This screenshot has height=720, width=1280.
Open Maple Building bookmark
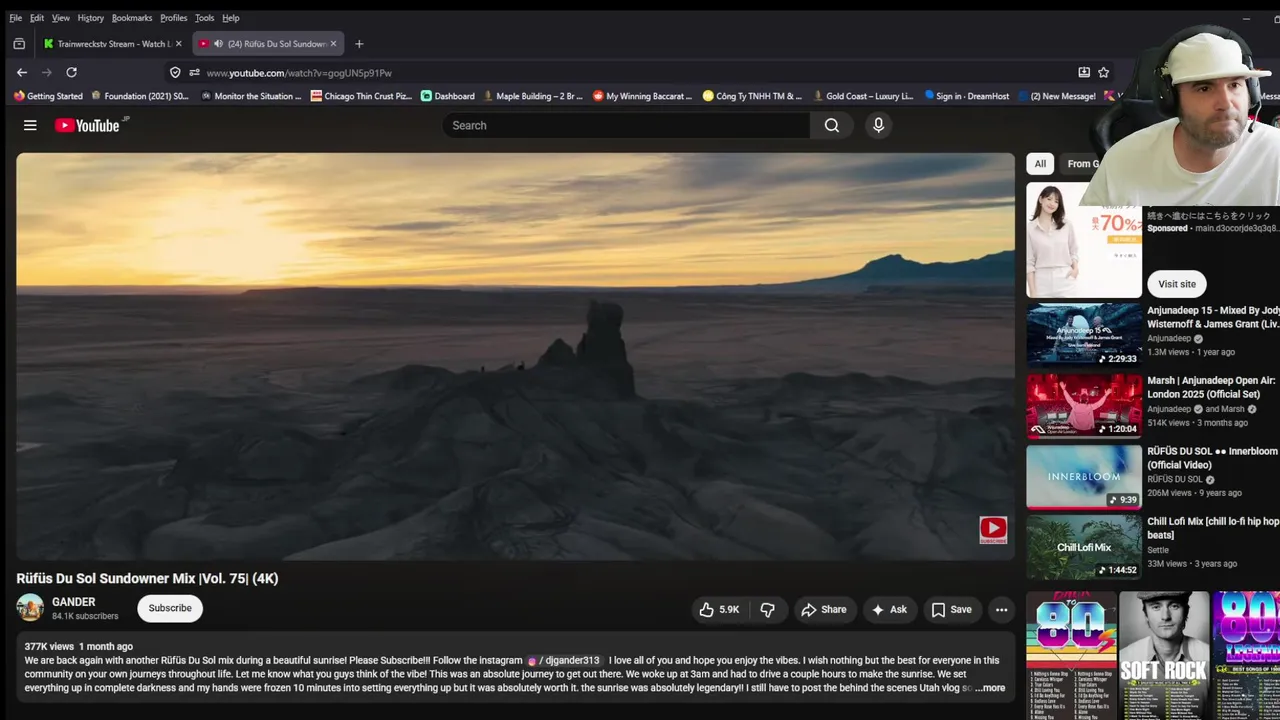click(x=533, y=96)
